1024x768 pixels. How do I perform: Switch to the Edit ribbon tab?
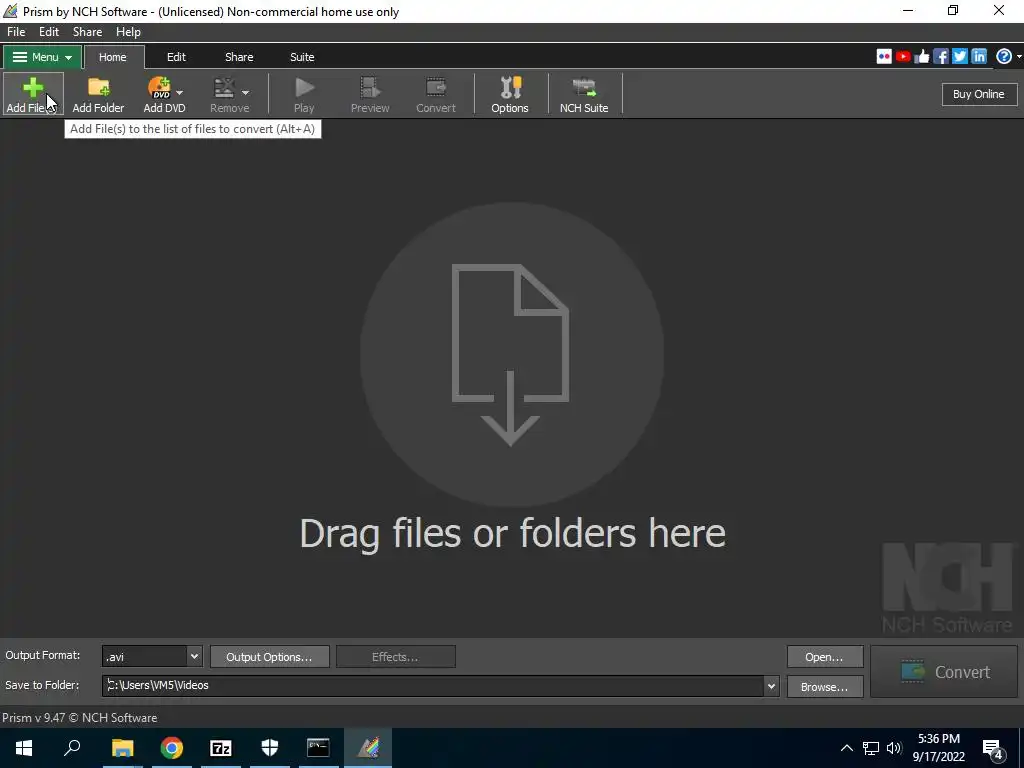pyautogui.click(x=176, y=57)
